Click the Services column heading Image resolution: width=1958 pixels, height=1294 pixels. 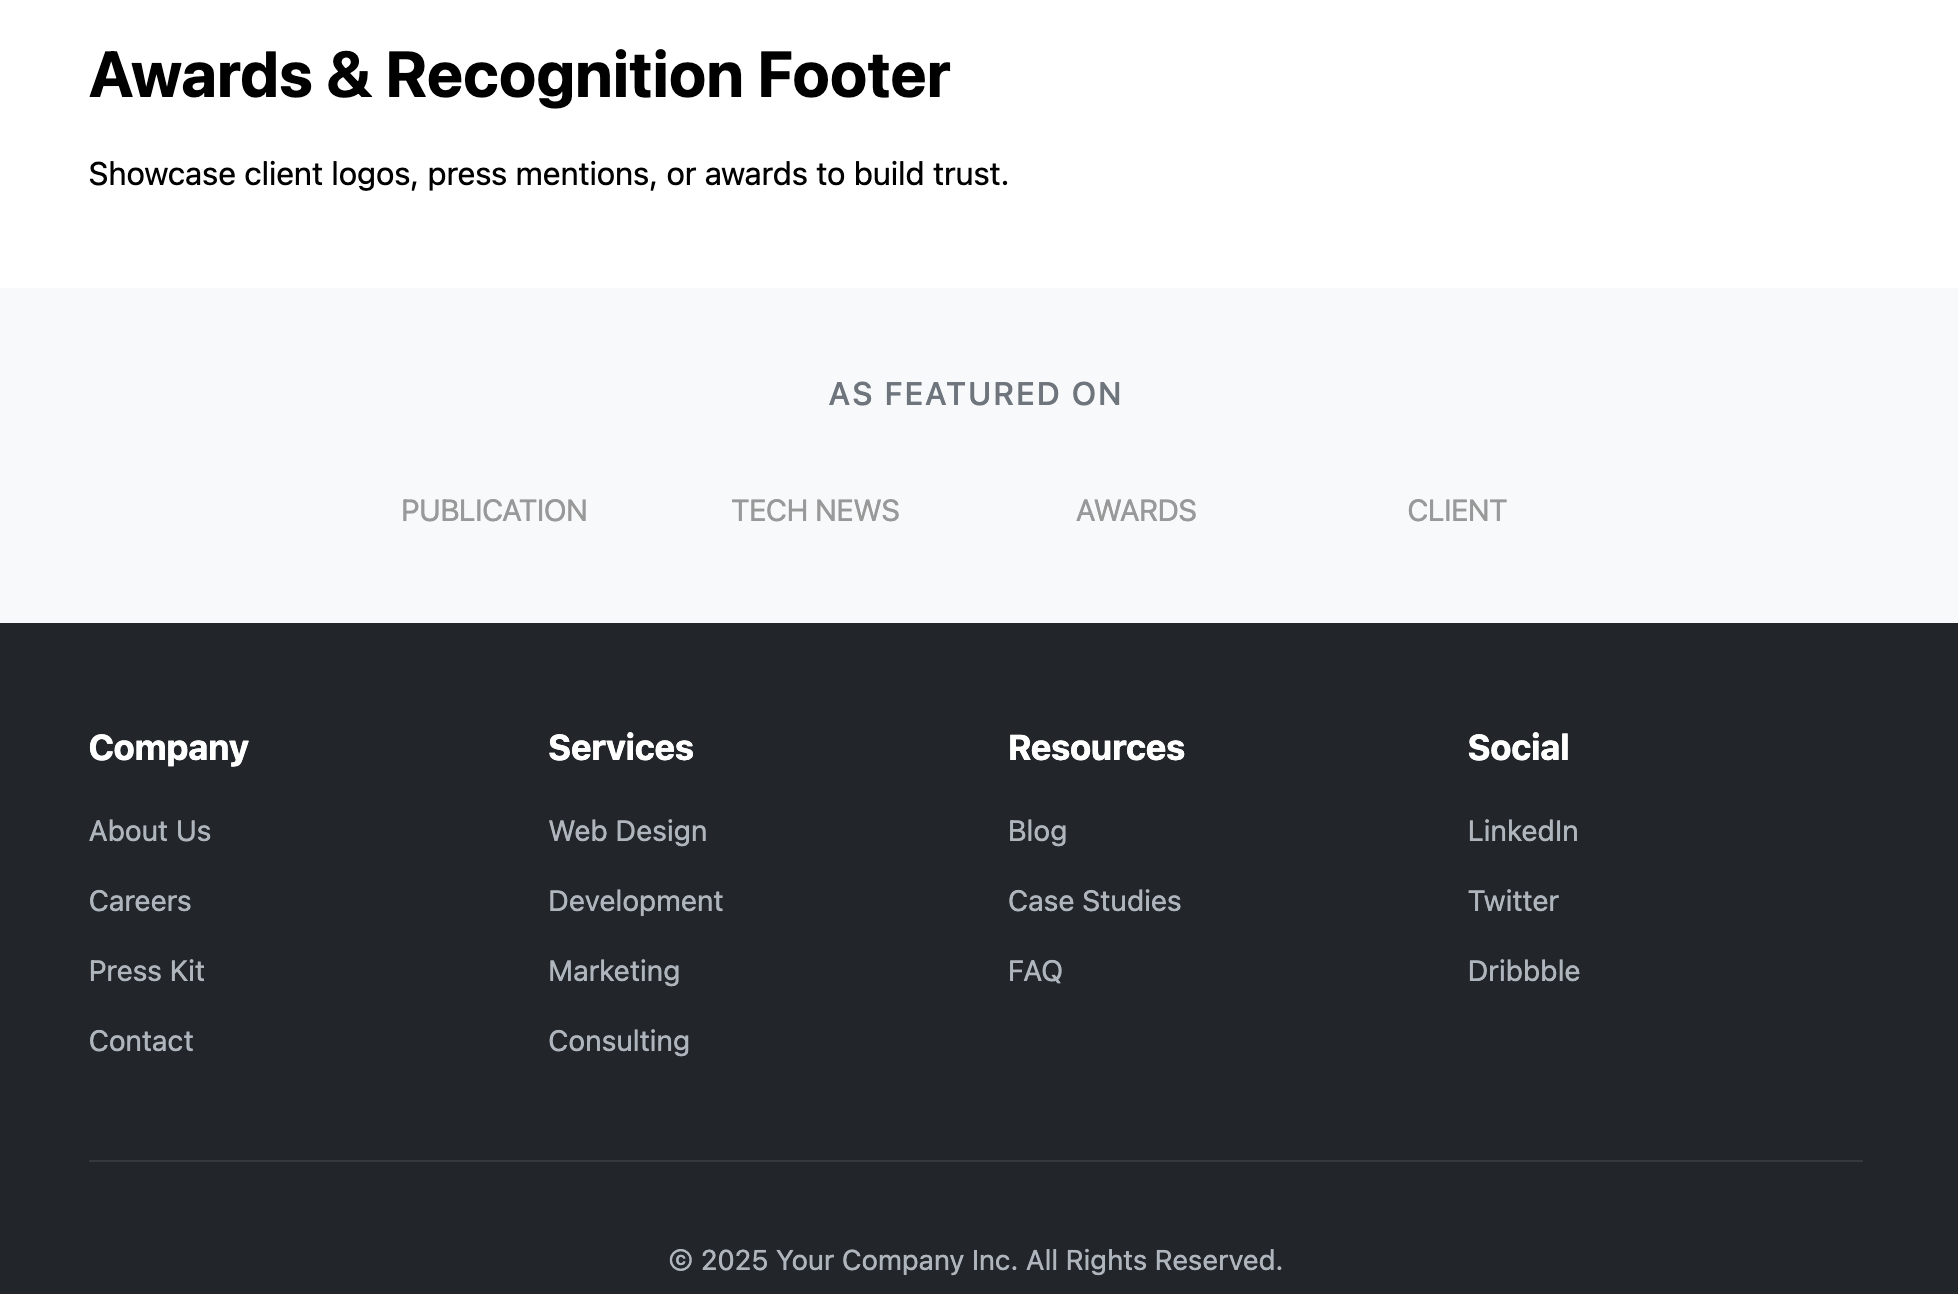click(621, 748)
